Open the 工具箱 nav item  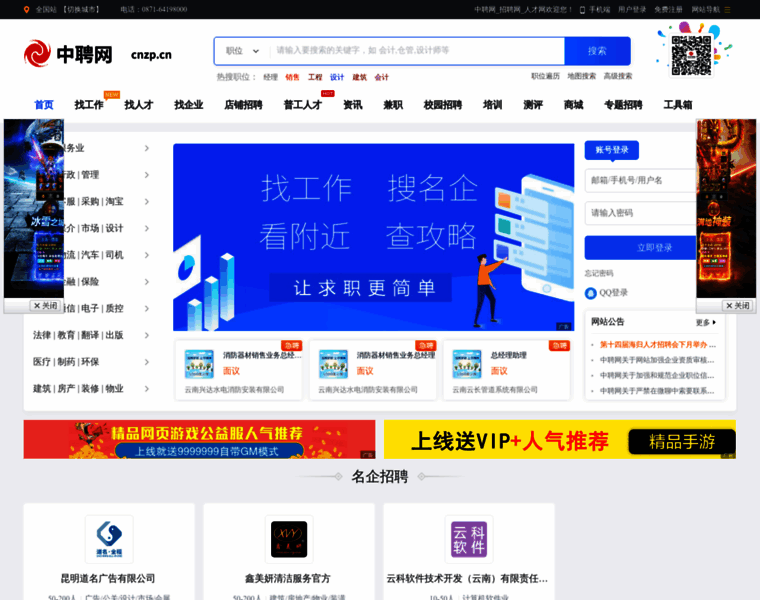tap(678, 105)
